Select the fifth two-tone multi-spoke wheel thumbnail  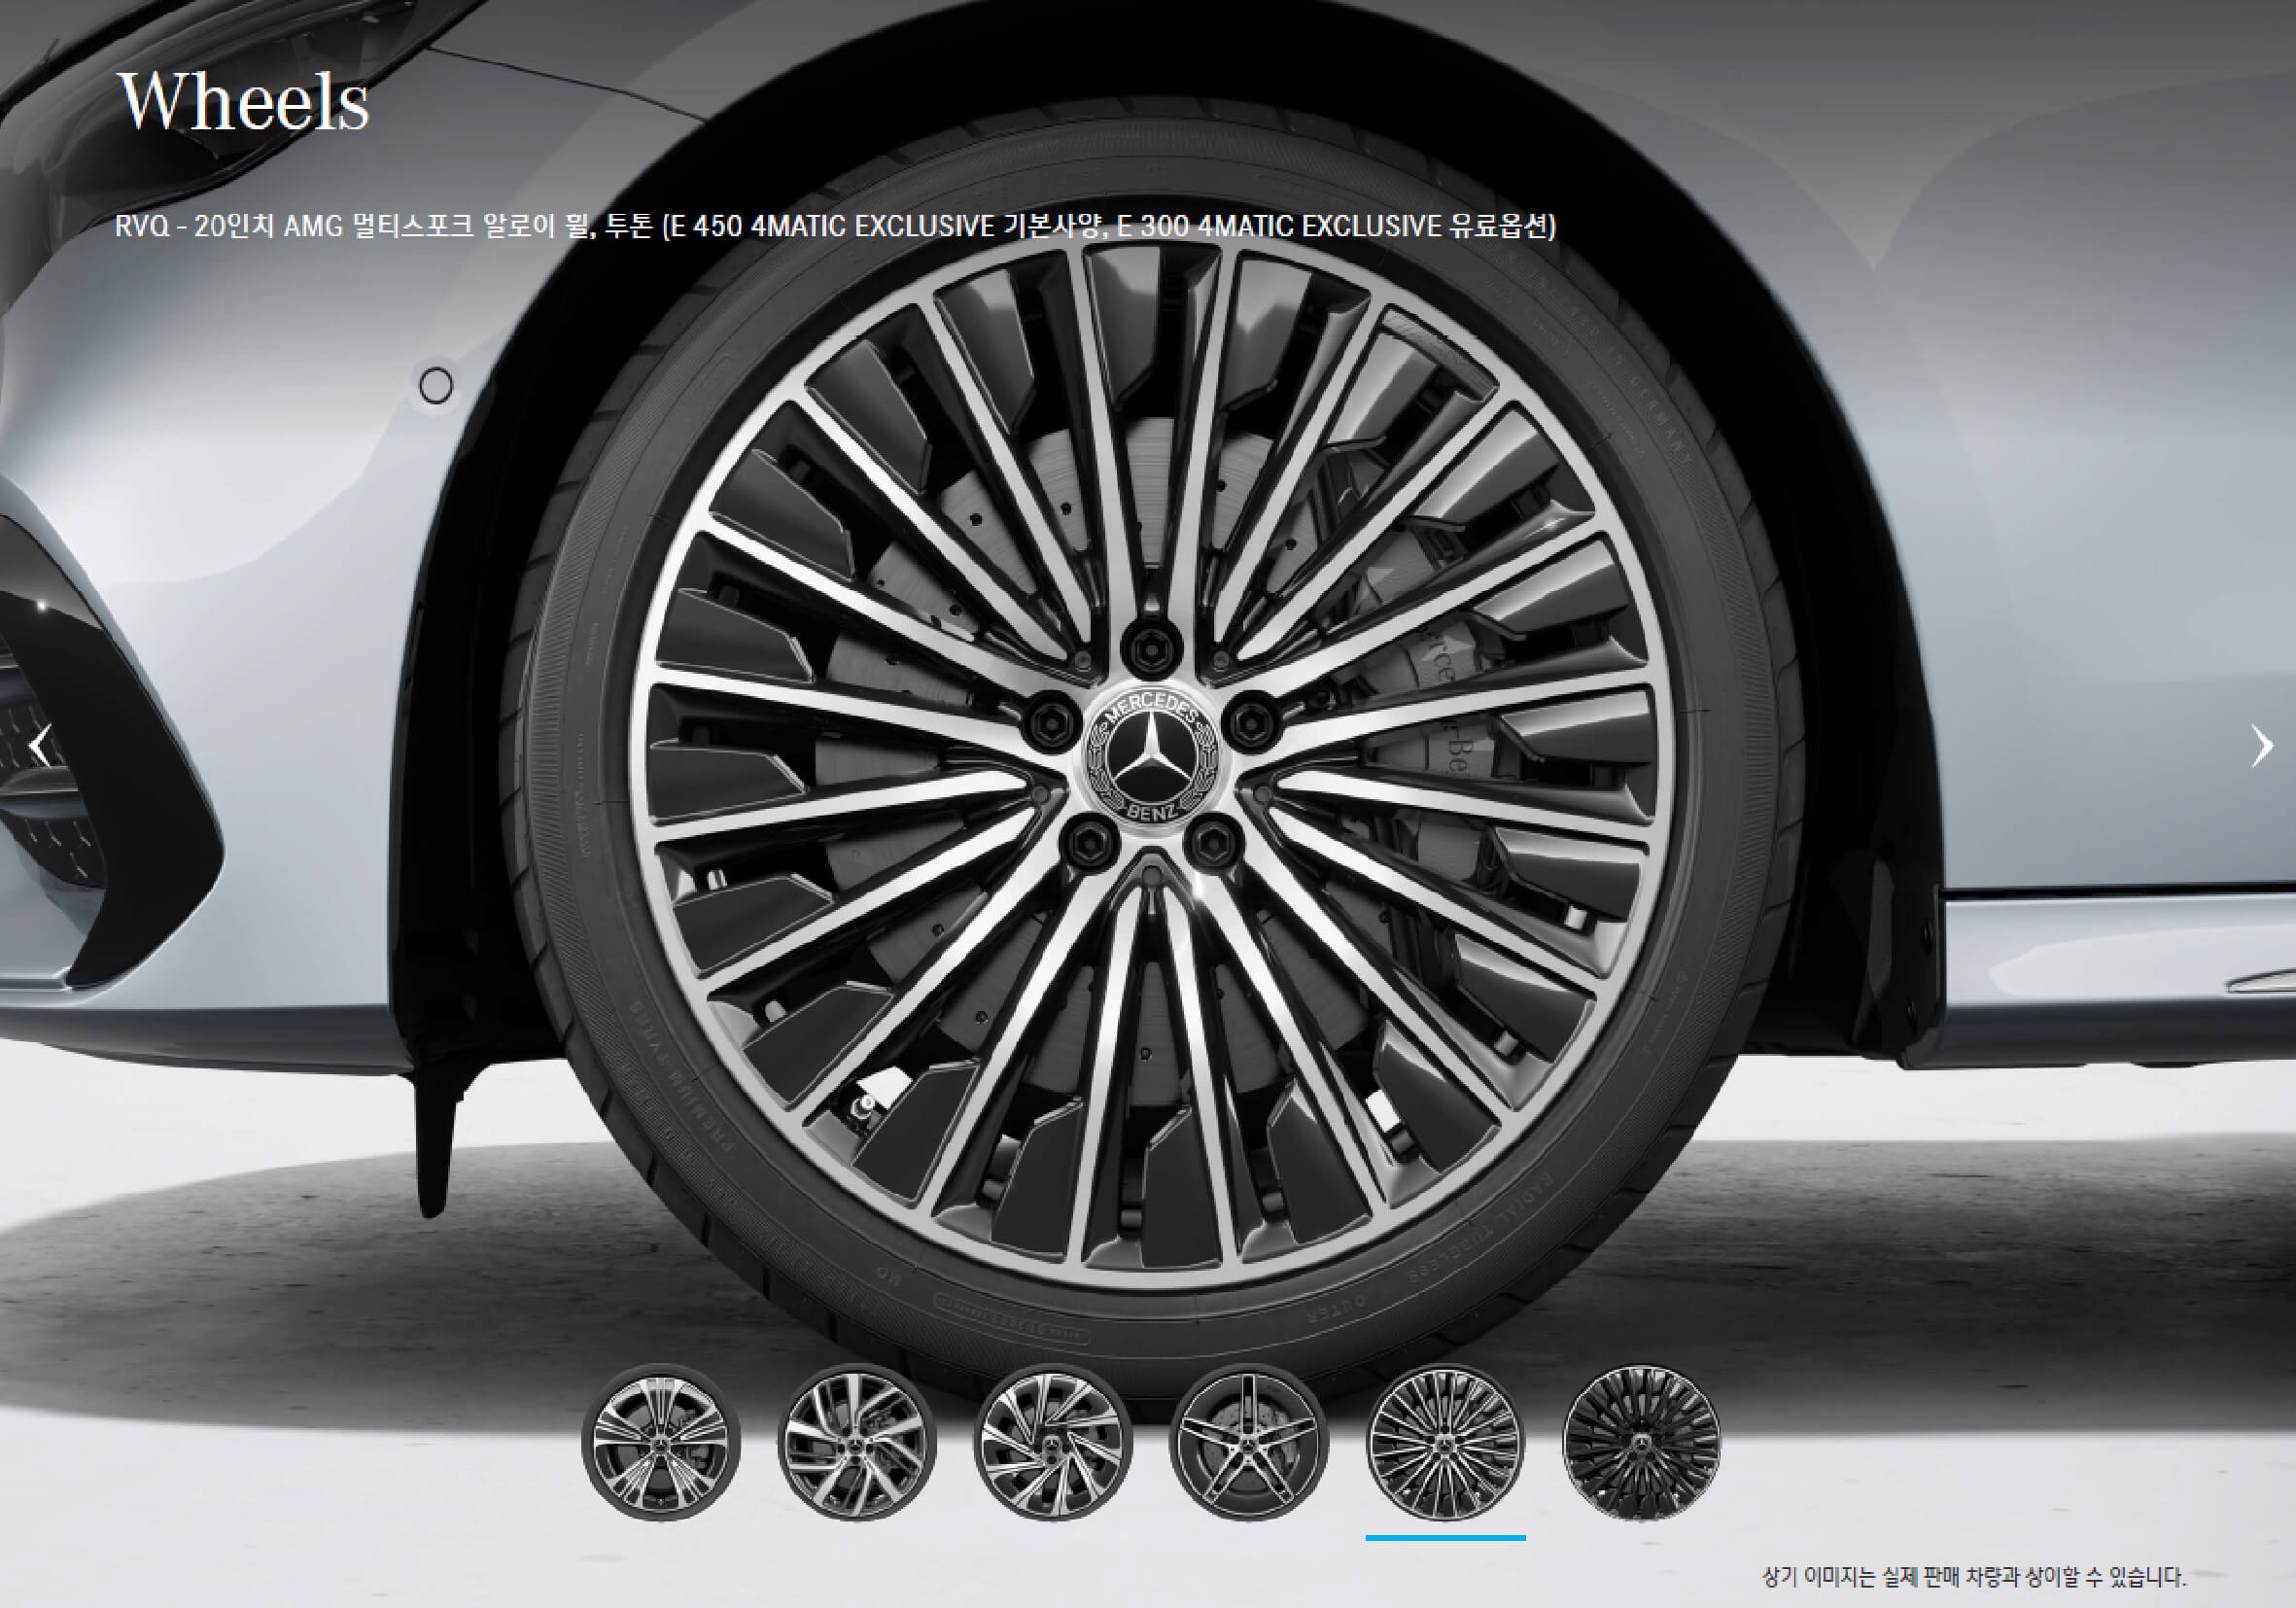(1445, 1443)
